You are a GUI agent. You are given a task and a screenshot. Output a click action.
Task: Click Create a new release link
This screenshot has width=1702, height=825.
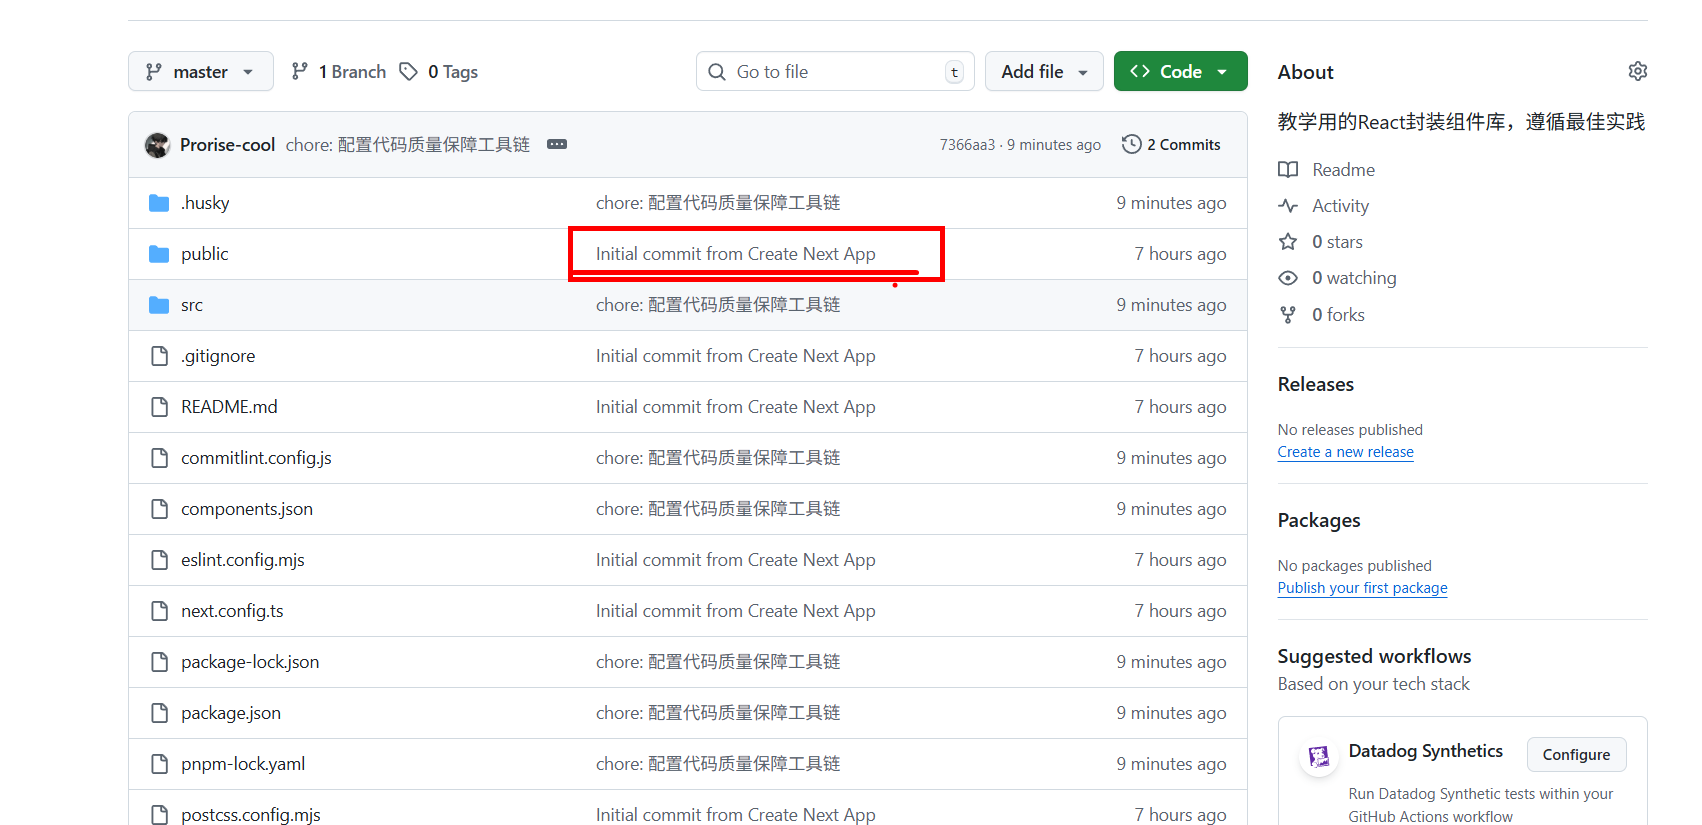point(1345,452)
